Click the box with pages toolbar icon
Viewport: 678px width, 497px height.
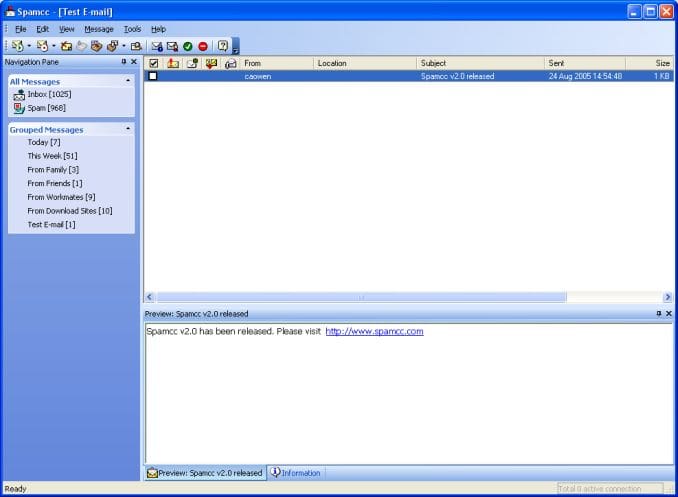point(112,46)
